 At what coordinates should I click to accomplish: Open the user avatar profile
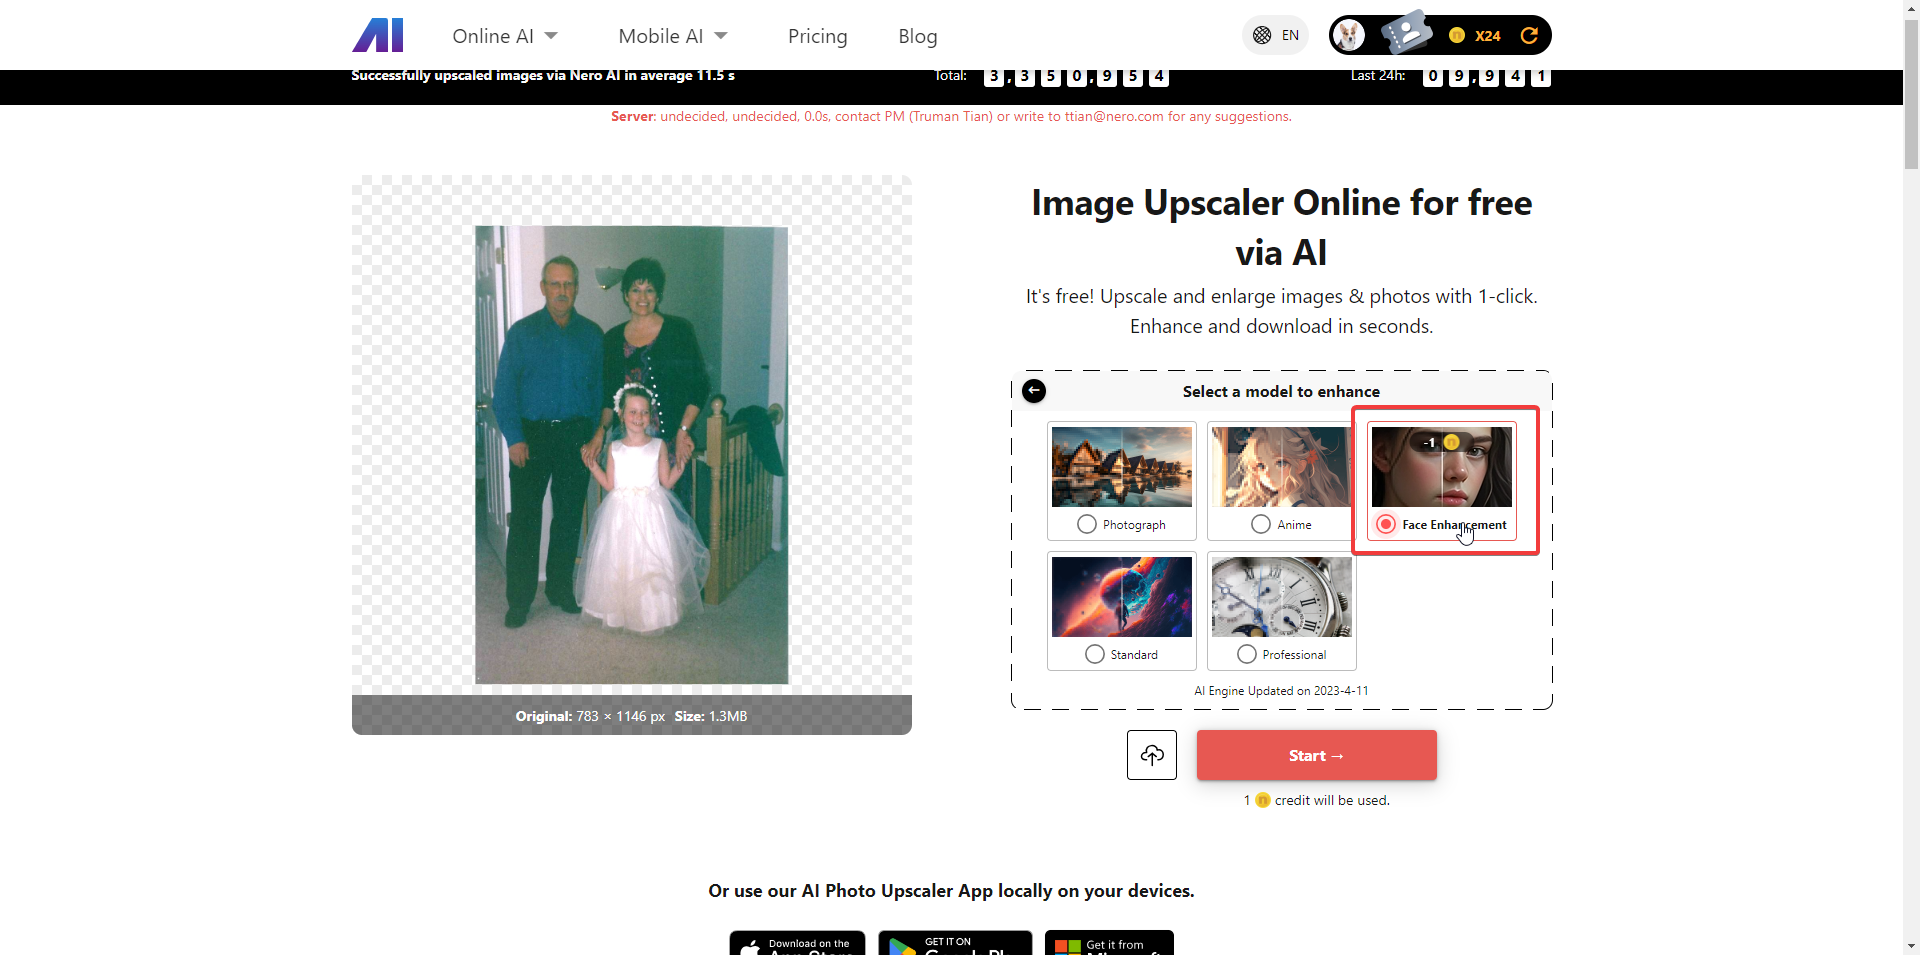pos(1349,36)
